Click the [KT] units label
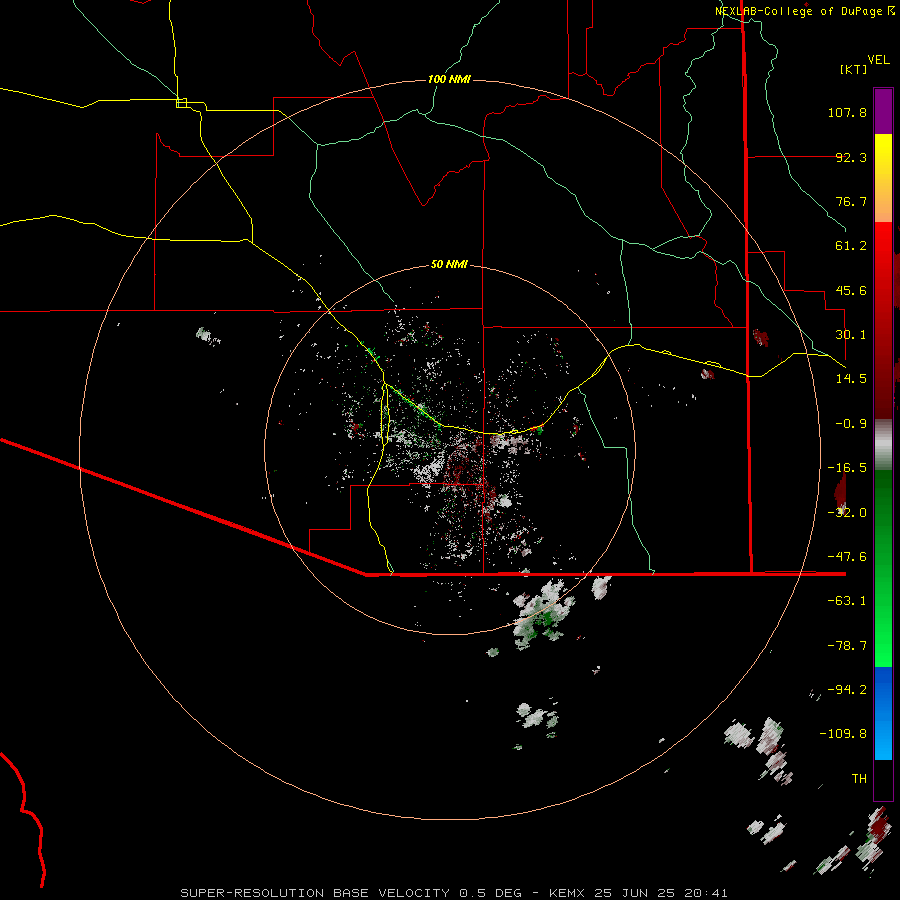Image resolution: width=900 pixels, height=900 pixels. [854, 69]
